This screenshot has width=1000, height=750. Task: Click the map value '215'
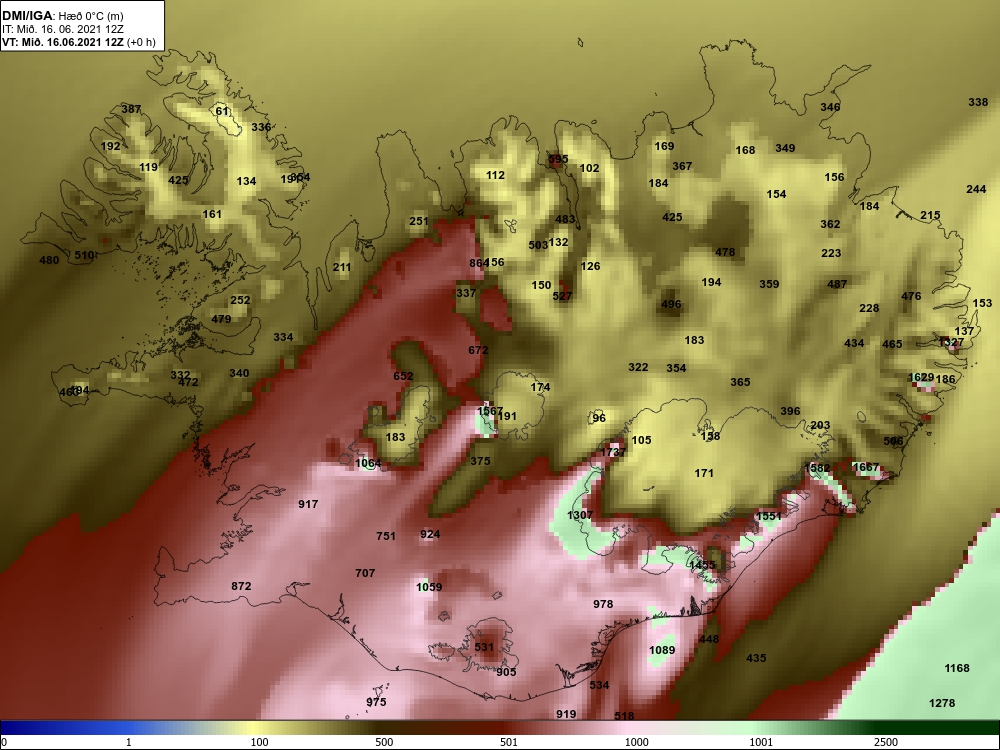[x=930, y=216]
